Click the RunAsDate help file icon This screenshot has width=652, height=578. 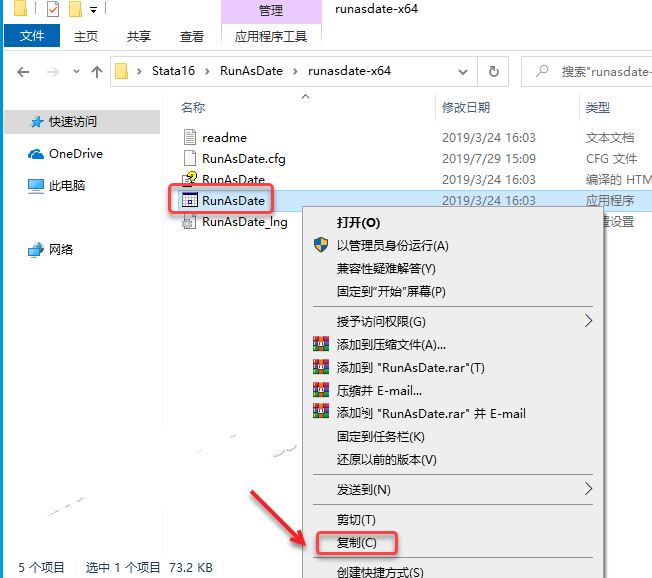(190, 179)
